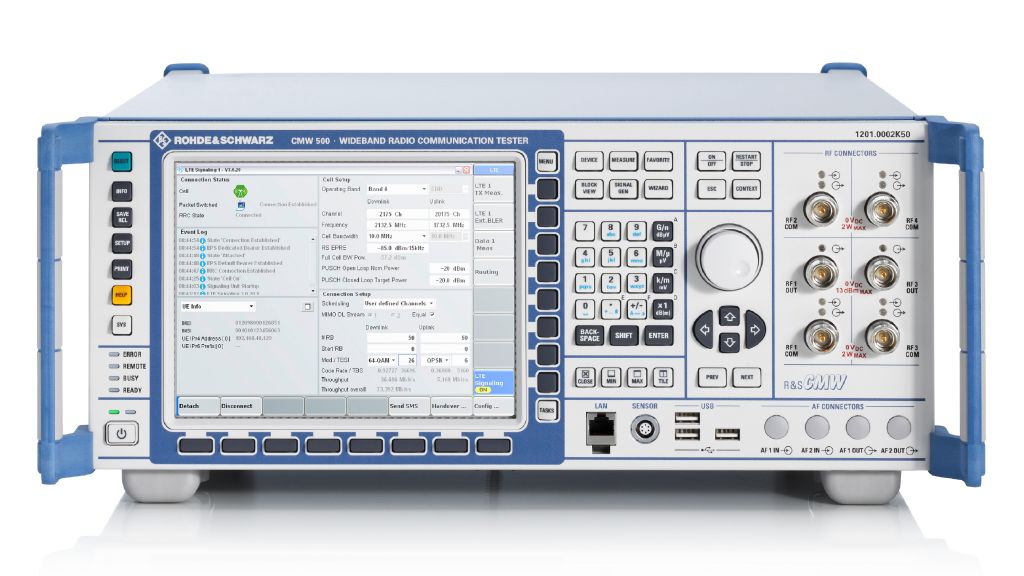Open the Operating Band dropdown showing Band 4
Viewport: 1024px width, 576px height.
[396, 189]
